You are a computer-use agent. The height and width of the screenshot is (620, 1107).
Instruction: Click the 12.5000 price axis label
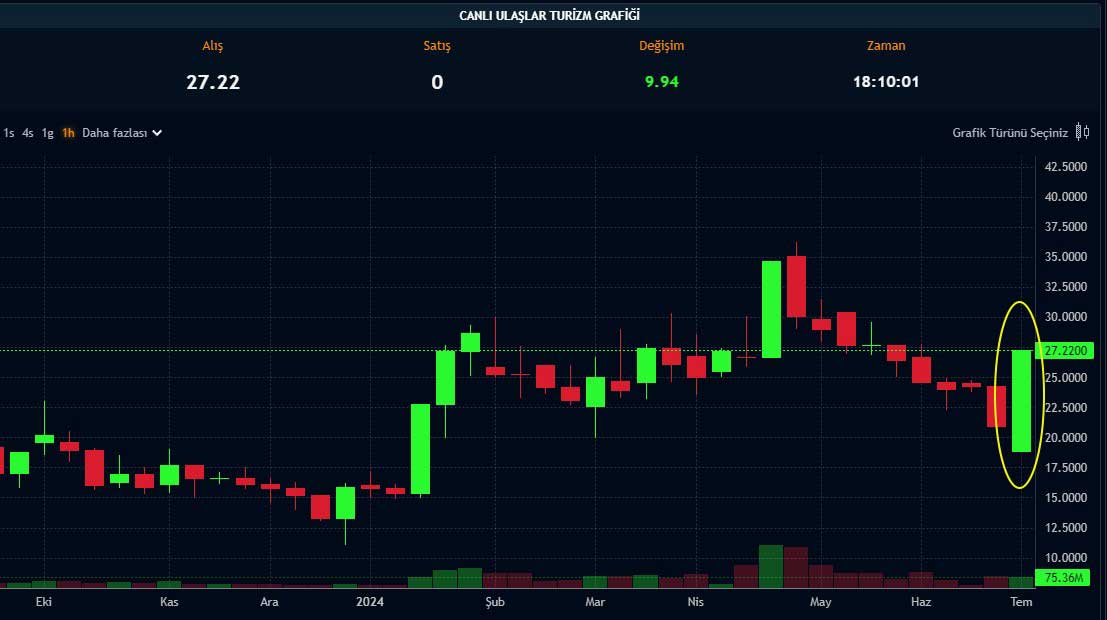pos(1065,527)
